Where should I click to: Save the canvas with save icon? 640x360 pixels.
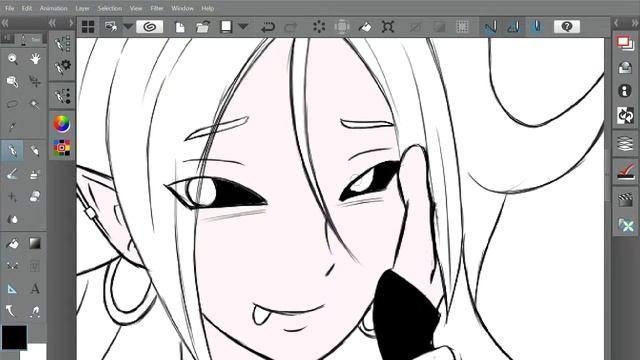(226, 27)
